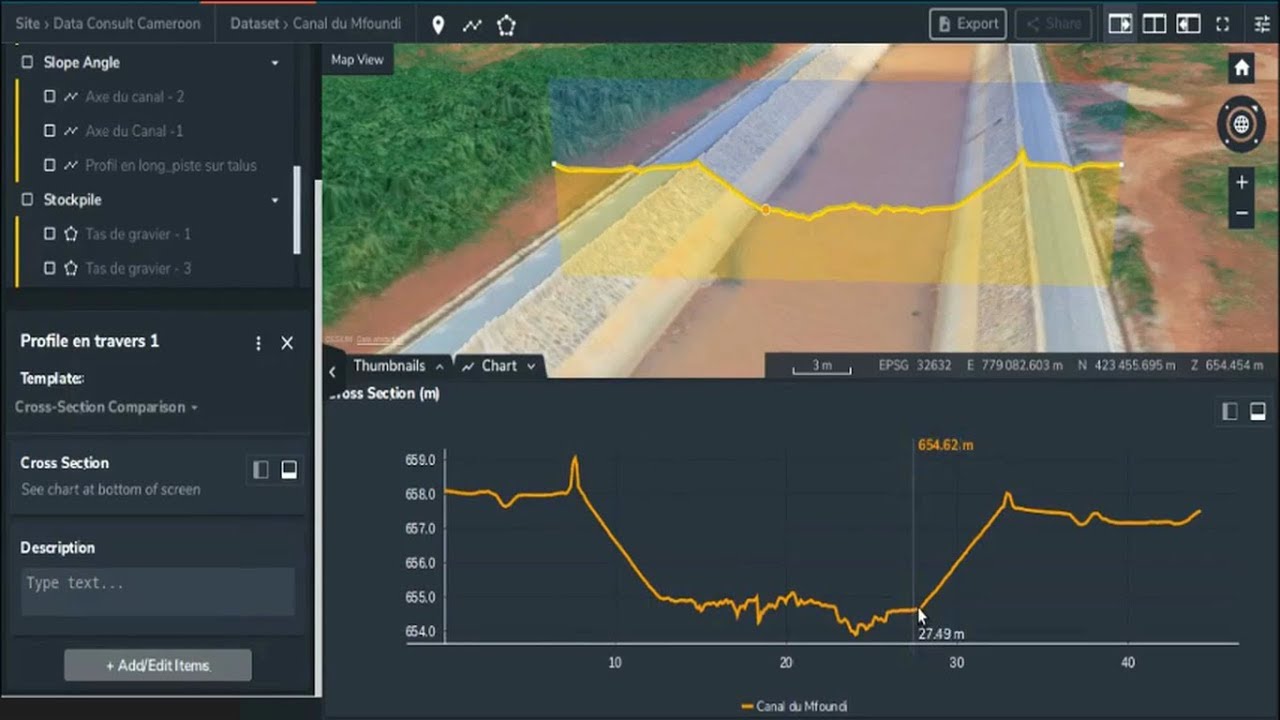Zoom in the map view
This screenshot has height=720, width=1280.
(x=1241, y=182)
